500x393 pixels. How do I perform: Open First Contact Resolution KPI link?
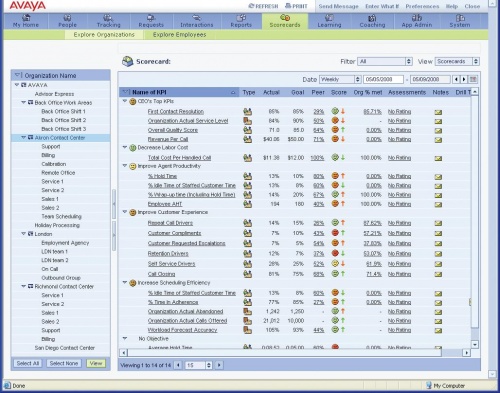click(176, 112)
